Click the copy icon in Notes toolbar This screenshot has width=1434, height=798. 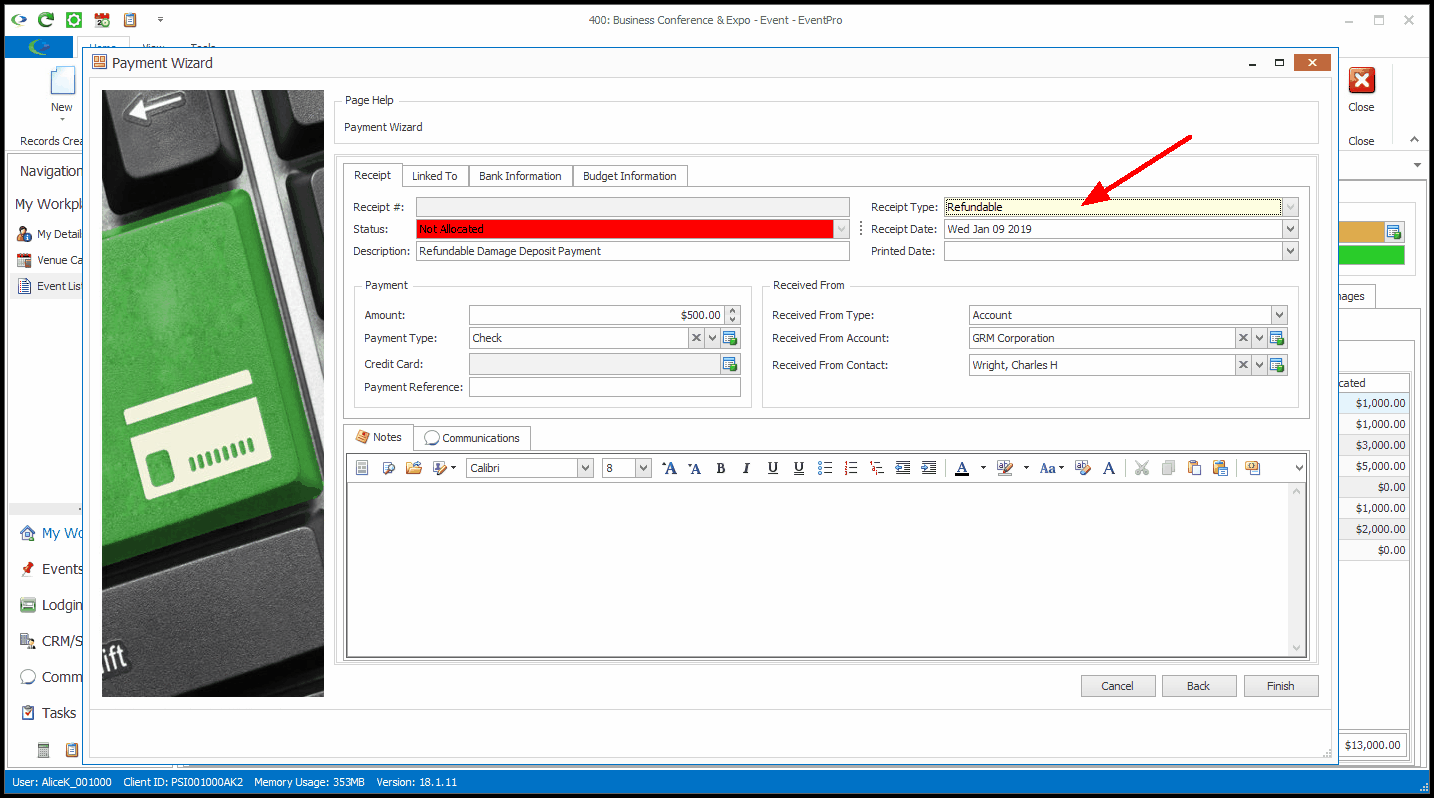pos(1168,468)
